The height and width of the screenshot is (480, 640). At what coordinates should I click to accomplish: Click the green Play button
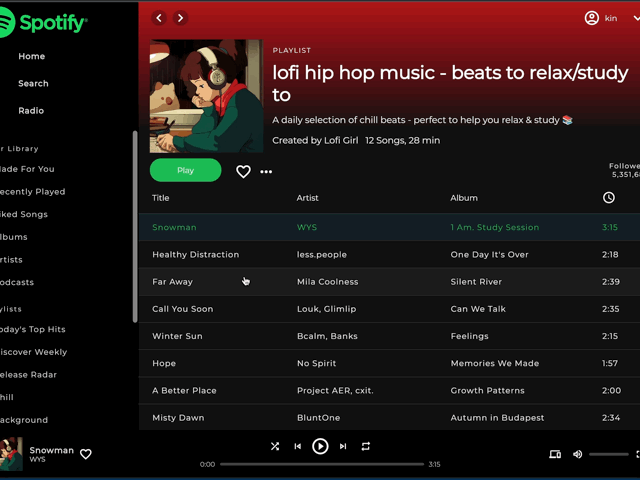tap(185, 170)
